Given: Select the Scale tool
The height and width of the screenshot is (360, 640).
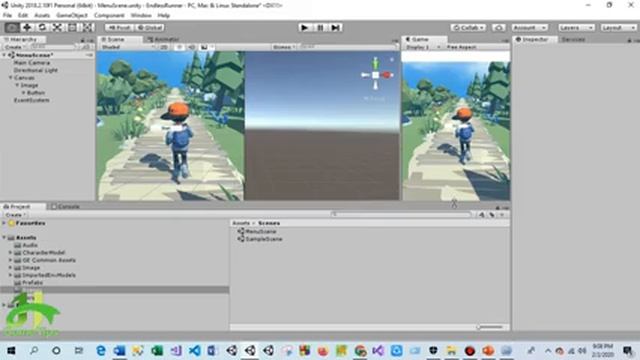Looking at the screenshot, I should [57, 27].
